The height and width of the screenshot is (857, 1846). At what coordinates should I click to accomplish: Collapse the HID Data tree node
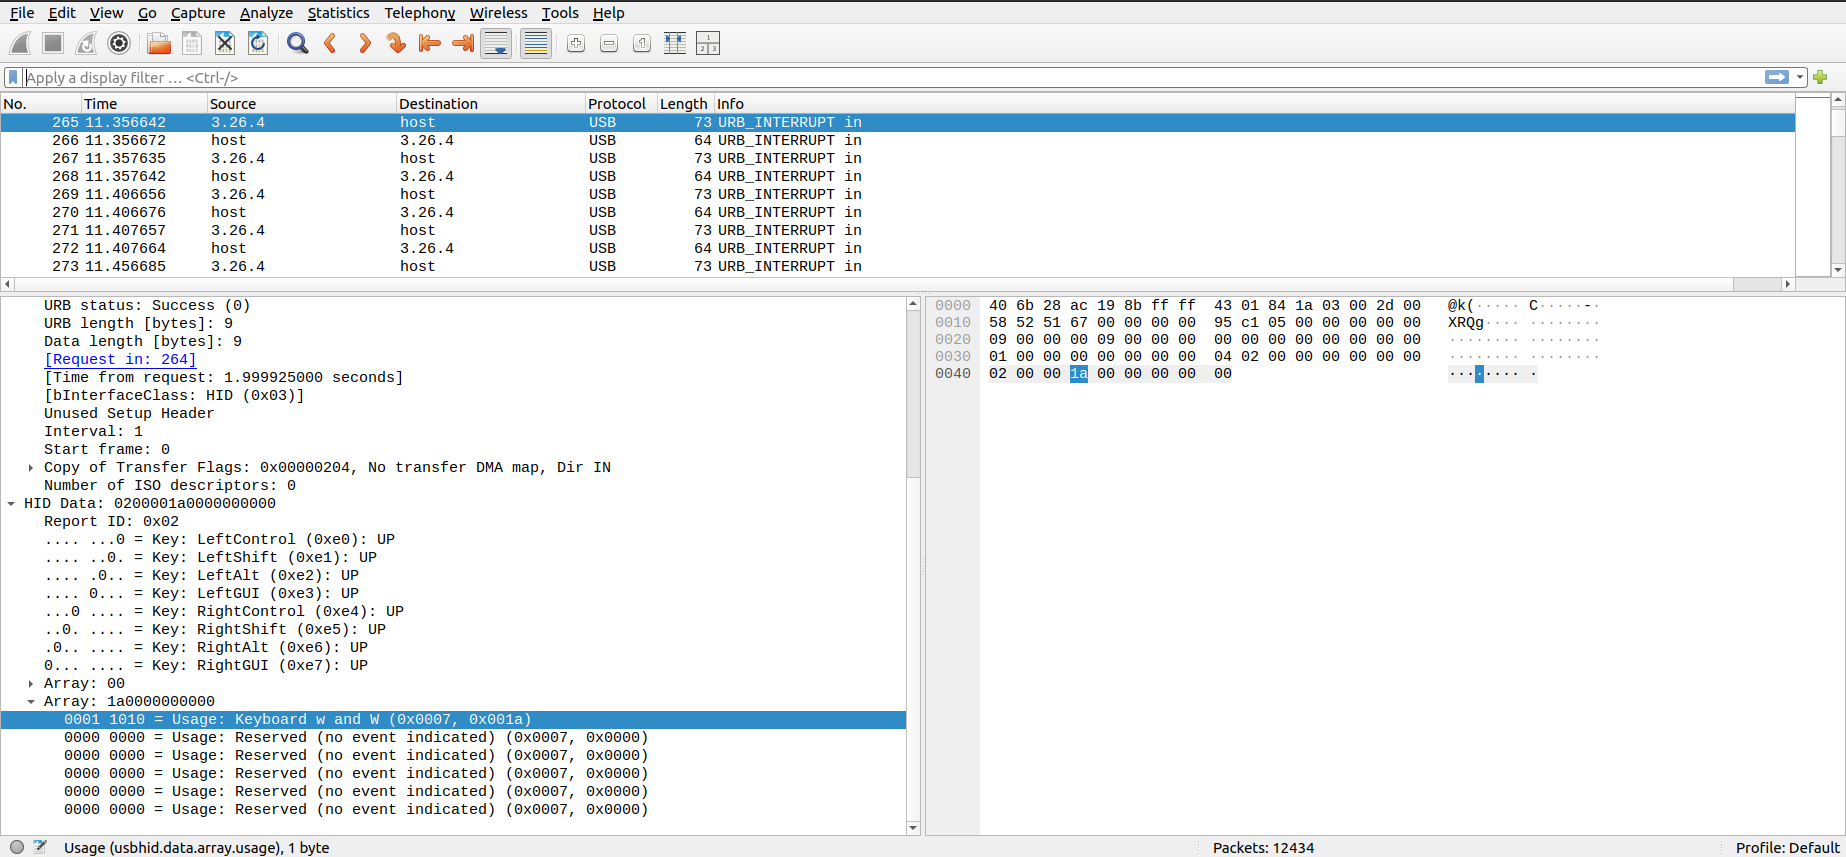pos(11,504)
